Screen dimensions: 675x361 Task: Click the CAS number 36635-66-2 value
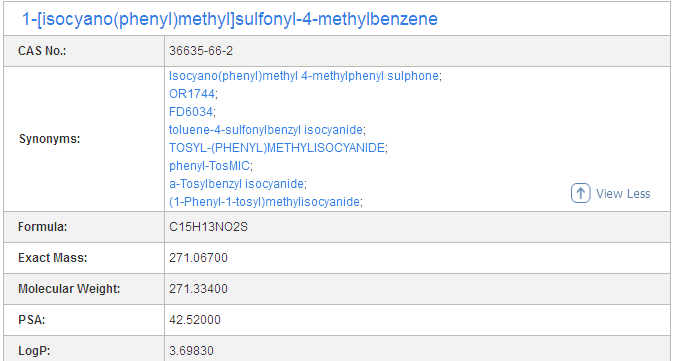pos(201,51)
